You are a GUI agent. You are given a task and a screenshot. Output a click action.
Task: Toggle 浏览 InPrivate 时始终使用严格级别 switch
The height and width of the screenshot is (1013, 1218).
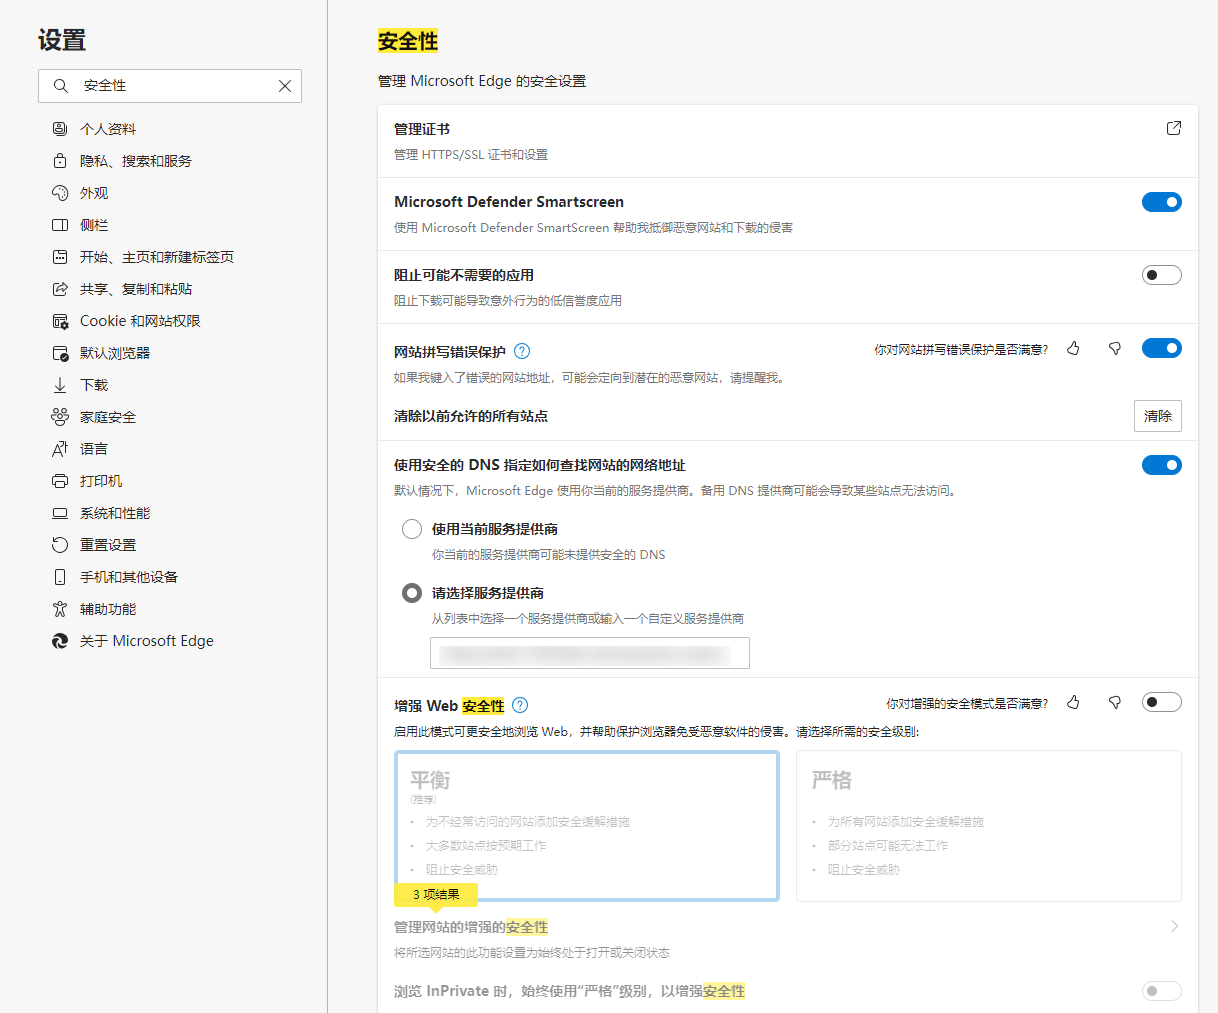1162,991
